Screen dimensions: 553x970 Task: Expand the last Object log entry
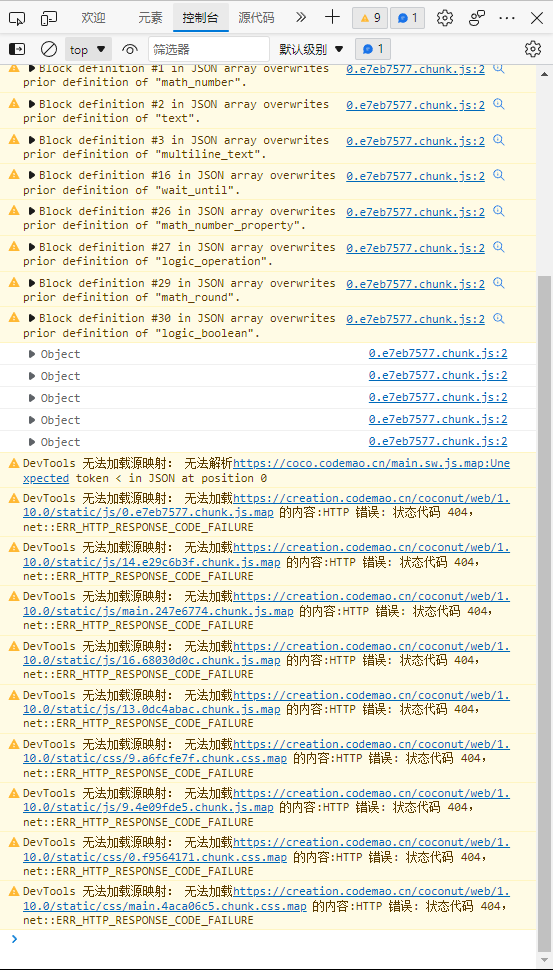click(x=33, y=442)
